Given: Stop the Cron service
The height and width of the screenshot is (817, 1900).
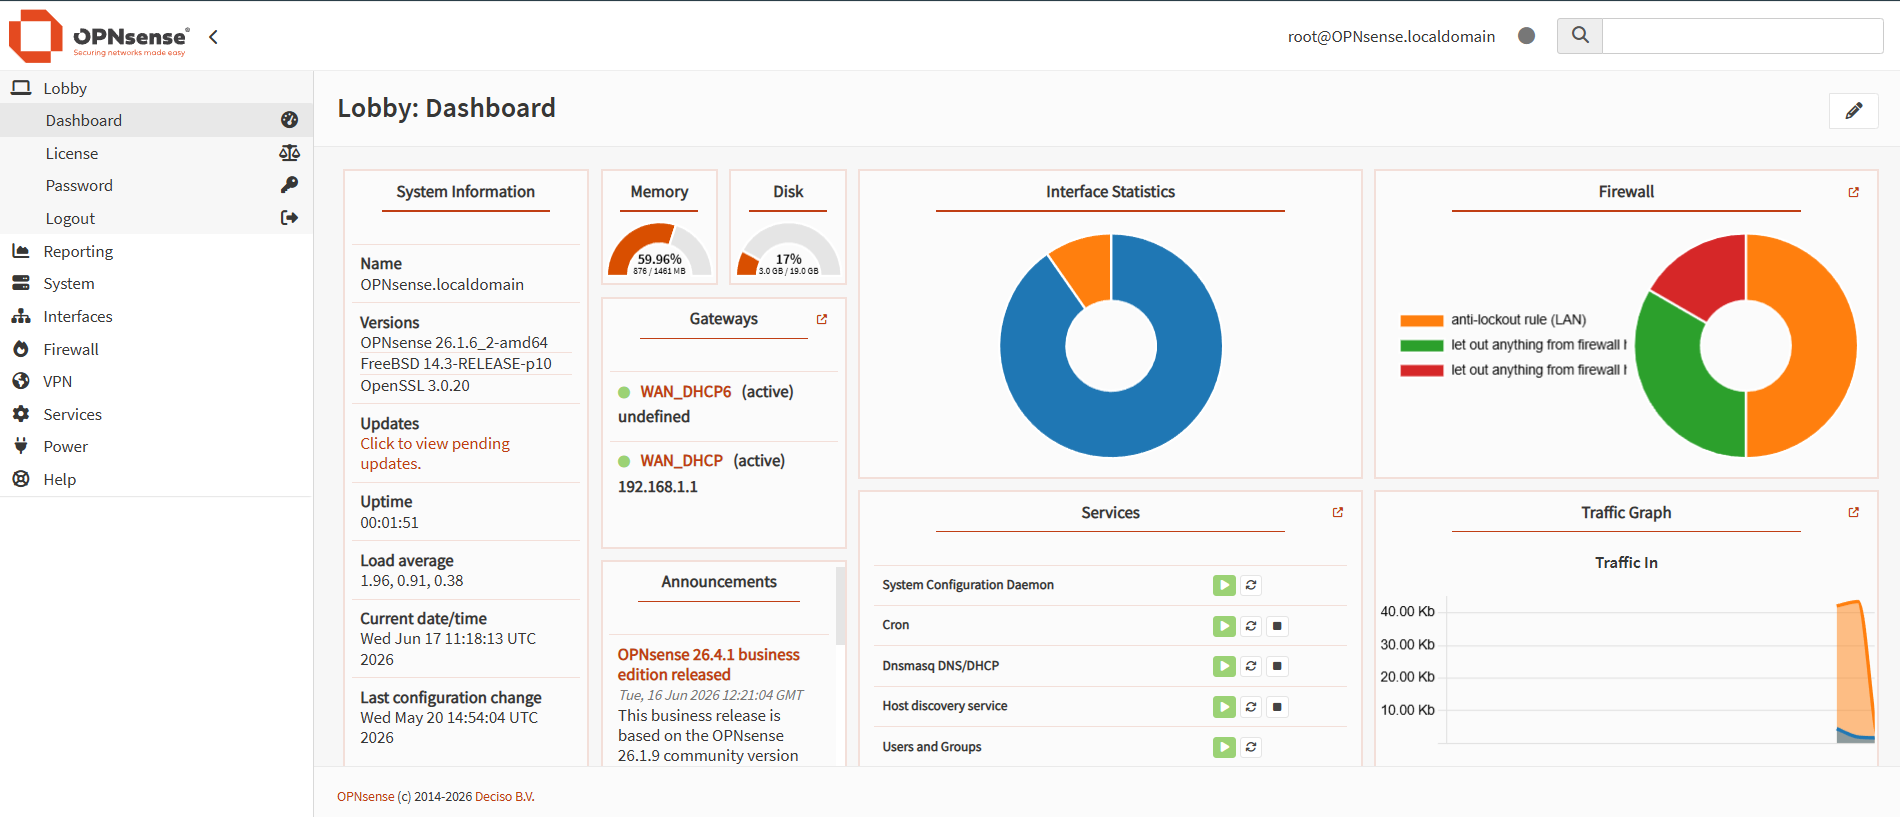Looking at the screenshot, I should click(x=1277, y=626).
